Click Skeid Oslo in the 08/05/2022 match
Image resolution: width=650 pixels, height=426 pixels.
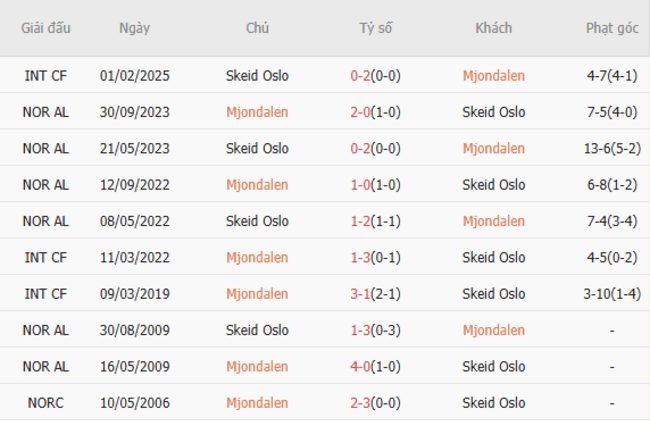click(257, 221)
